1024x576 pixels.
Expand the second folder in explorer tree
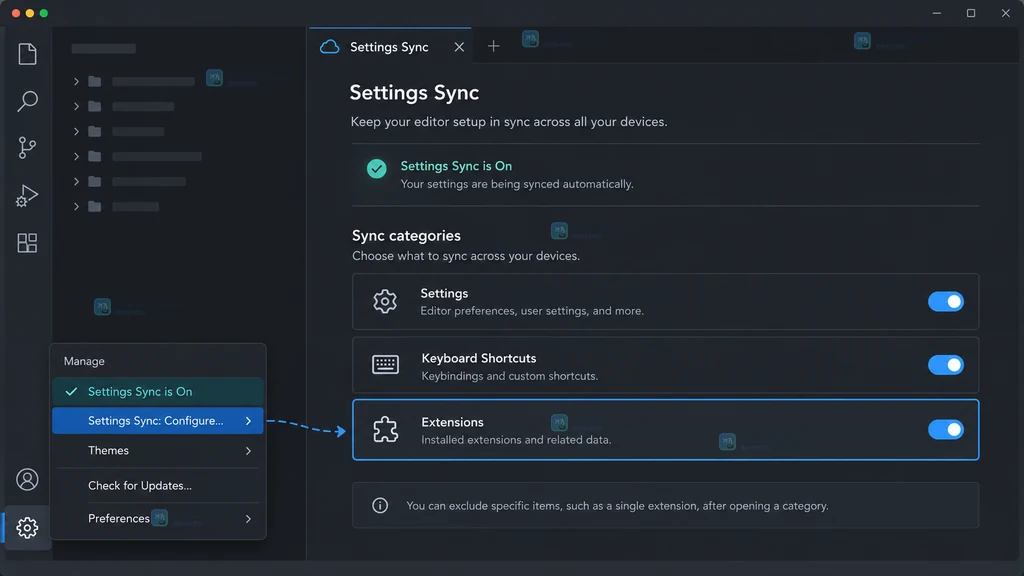click(x=76, y=106)
